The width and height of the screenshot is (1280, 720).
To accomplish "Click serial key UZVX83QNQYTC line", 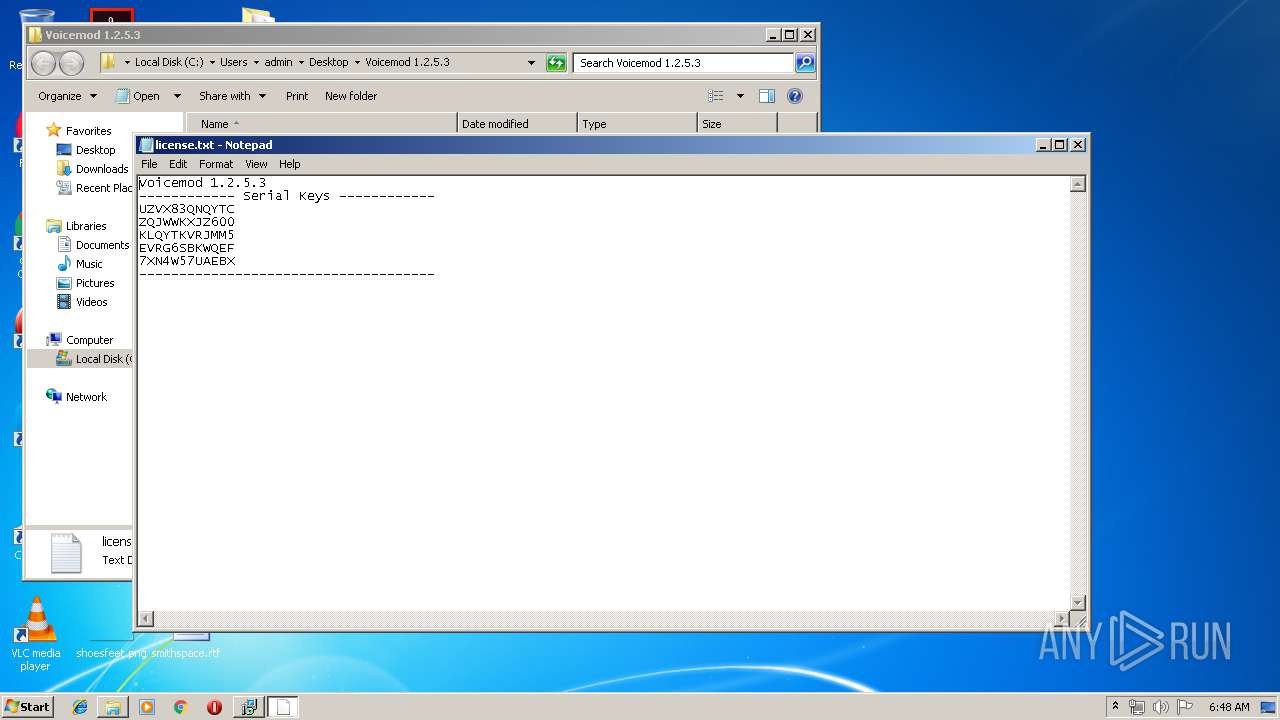I will [187, 209].
